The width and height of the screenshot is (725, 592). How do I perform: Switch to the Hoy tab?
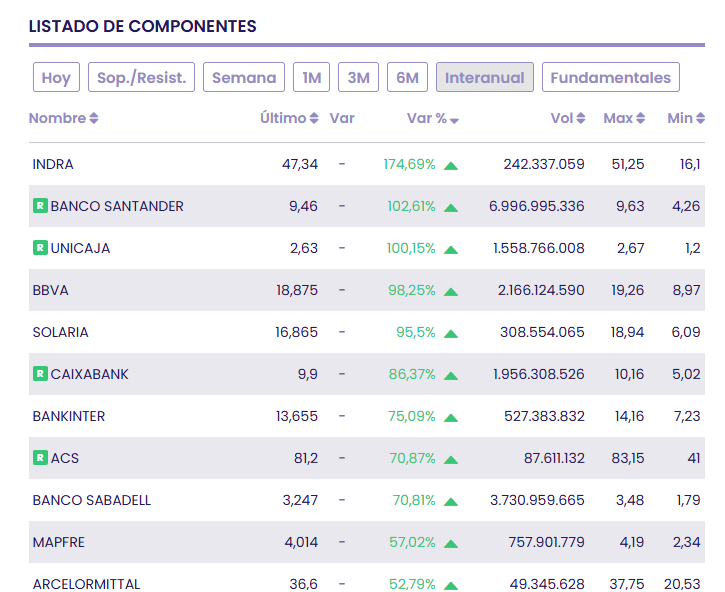coord(56,77)
